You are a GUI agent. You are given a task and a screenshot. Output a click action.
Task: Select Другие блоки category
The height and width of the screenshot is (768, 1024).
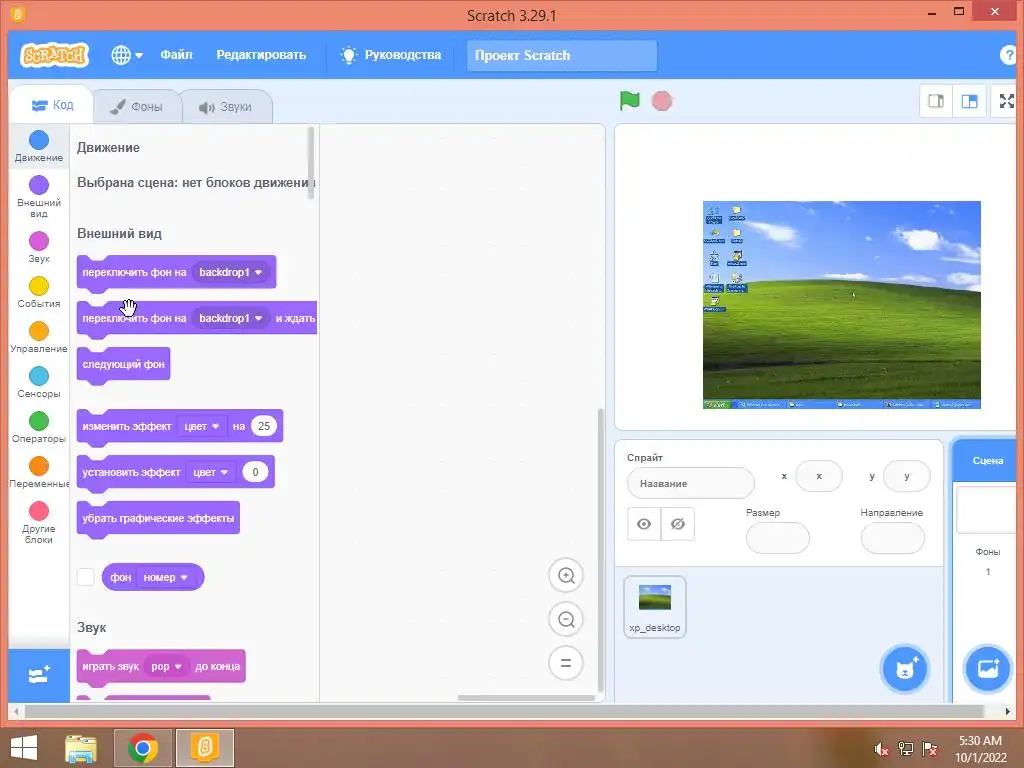(x=39, y=522)
